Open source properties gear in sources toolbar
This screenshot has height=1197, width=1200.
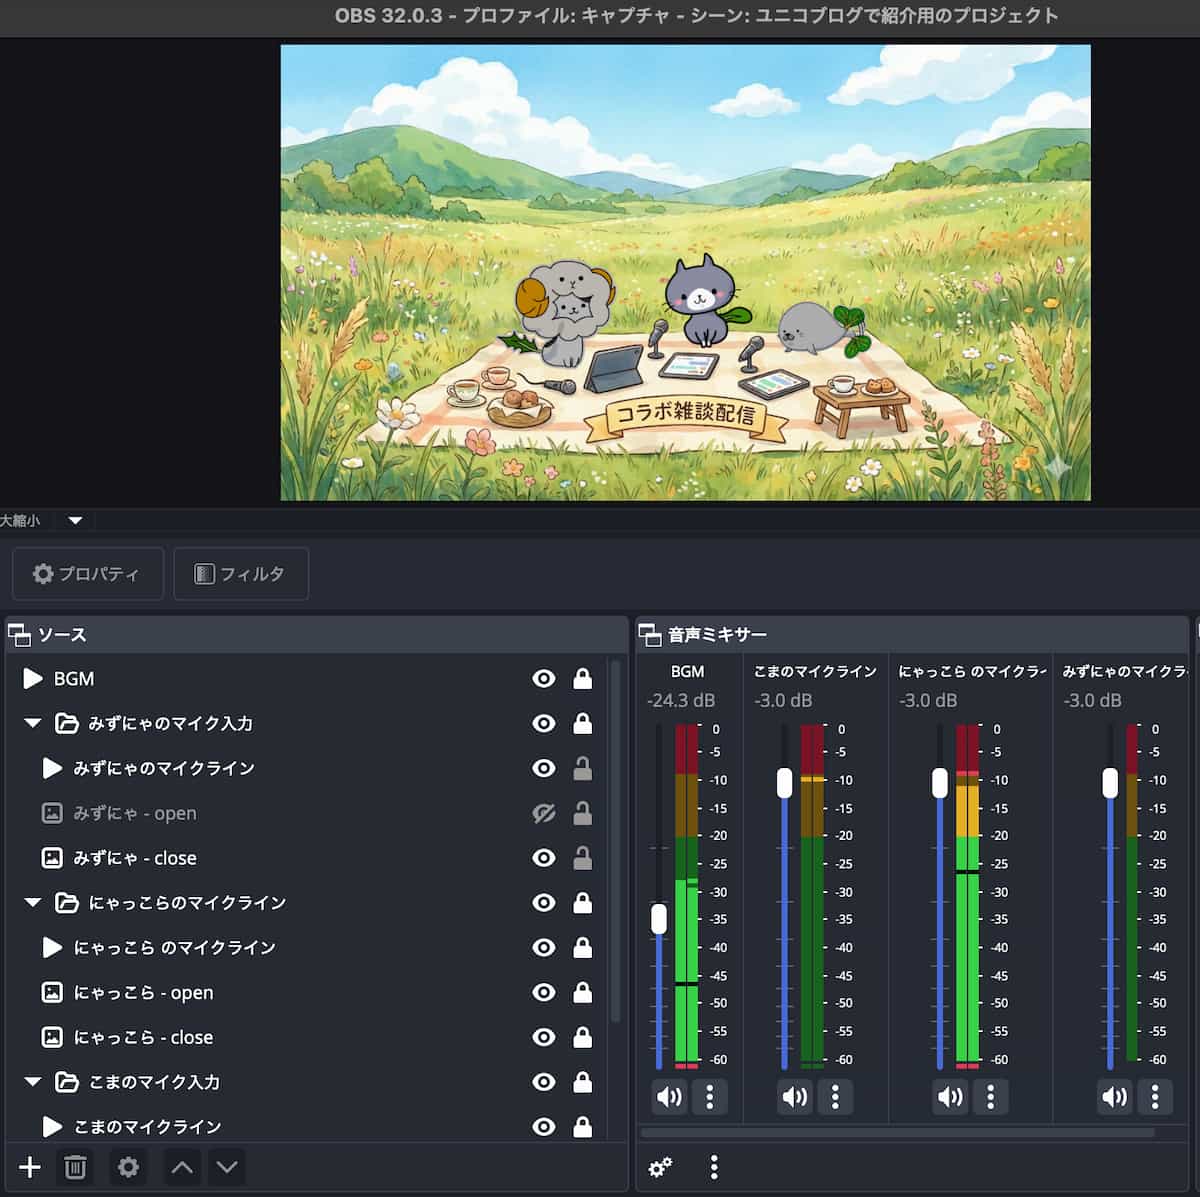(128, 1167)
